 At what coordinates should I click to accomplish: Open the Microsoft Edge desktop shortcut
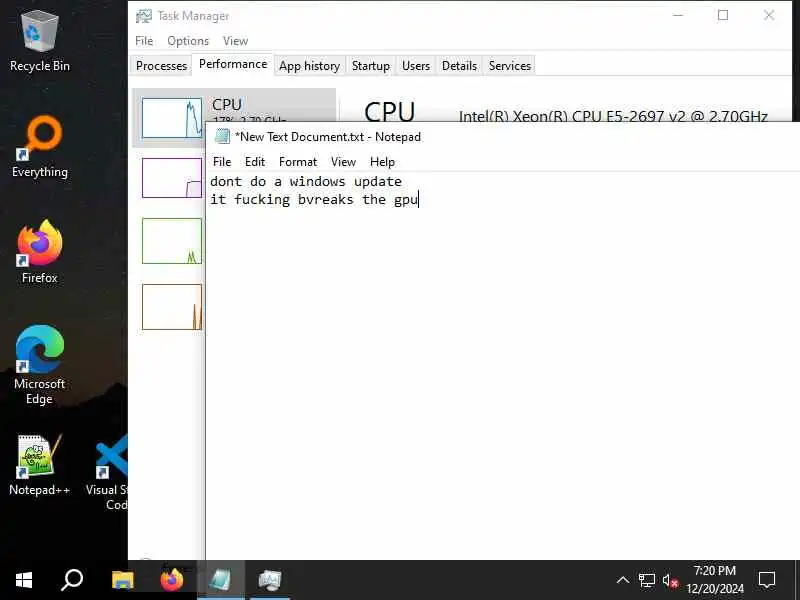pos(39,365)
